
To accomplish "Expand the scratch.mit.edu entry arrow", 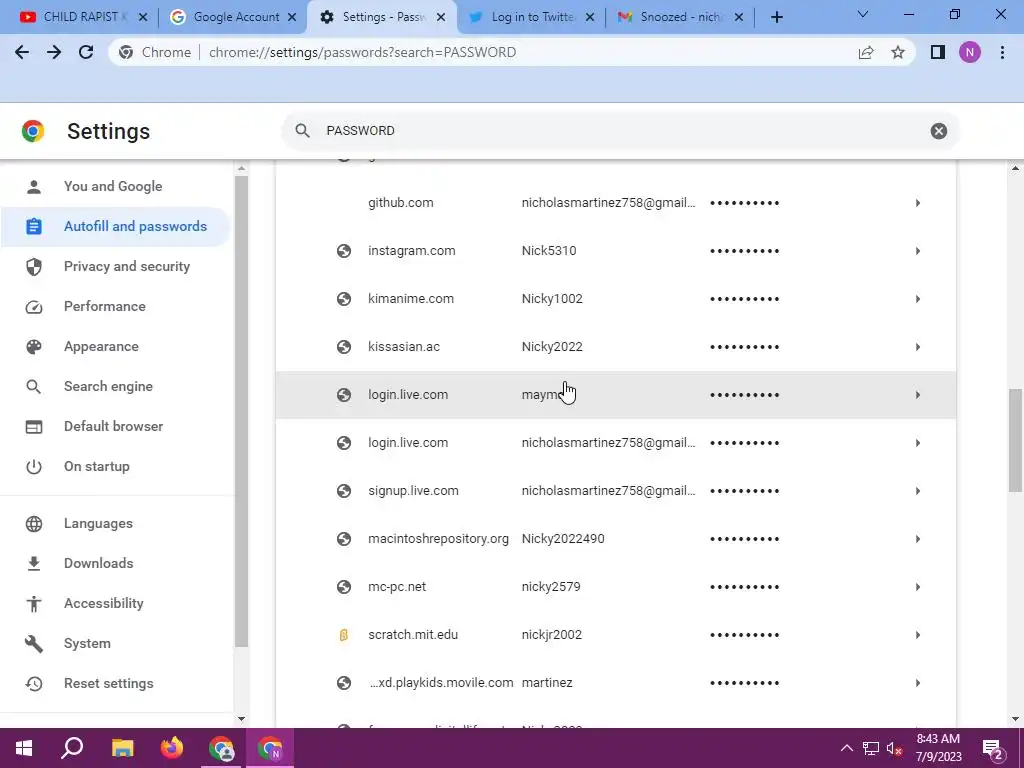I will [x=918, y=635].
